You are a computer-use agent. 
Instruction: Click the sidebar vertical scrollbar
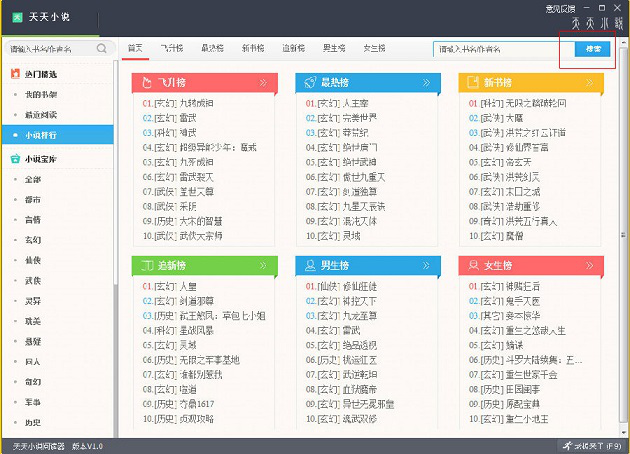(x=116, y=173)
